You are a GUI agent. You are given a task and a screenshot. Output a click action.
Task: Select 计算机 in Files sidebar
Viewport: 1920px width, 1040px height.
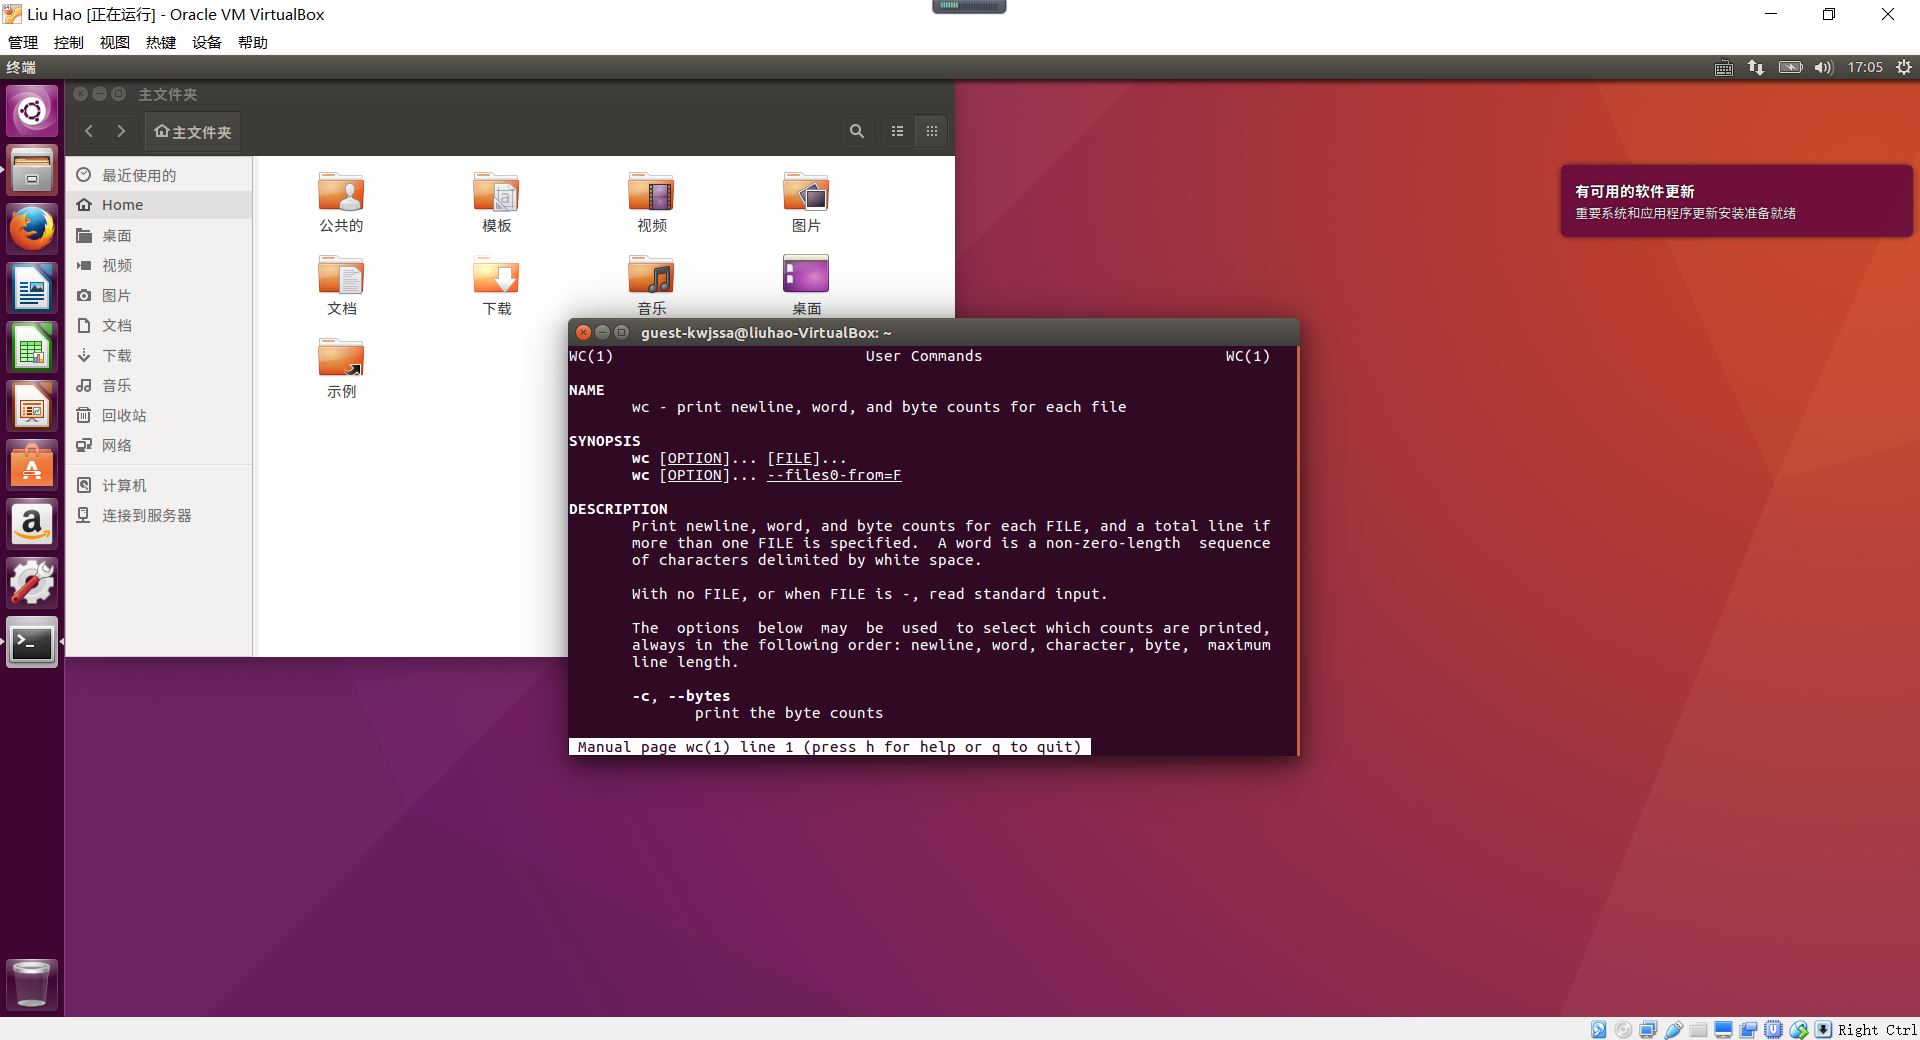(159, 485)
